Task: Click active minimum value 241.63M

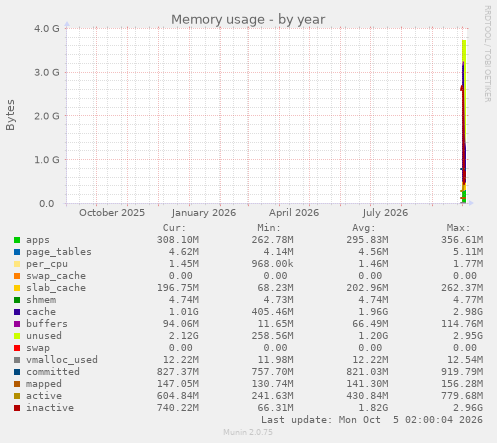Action: (x=272, y=396)
